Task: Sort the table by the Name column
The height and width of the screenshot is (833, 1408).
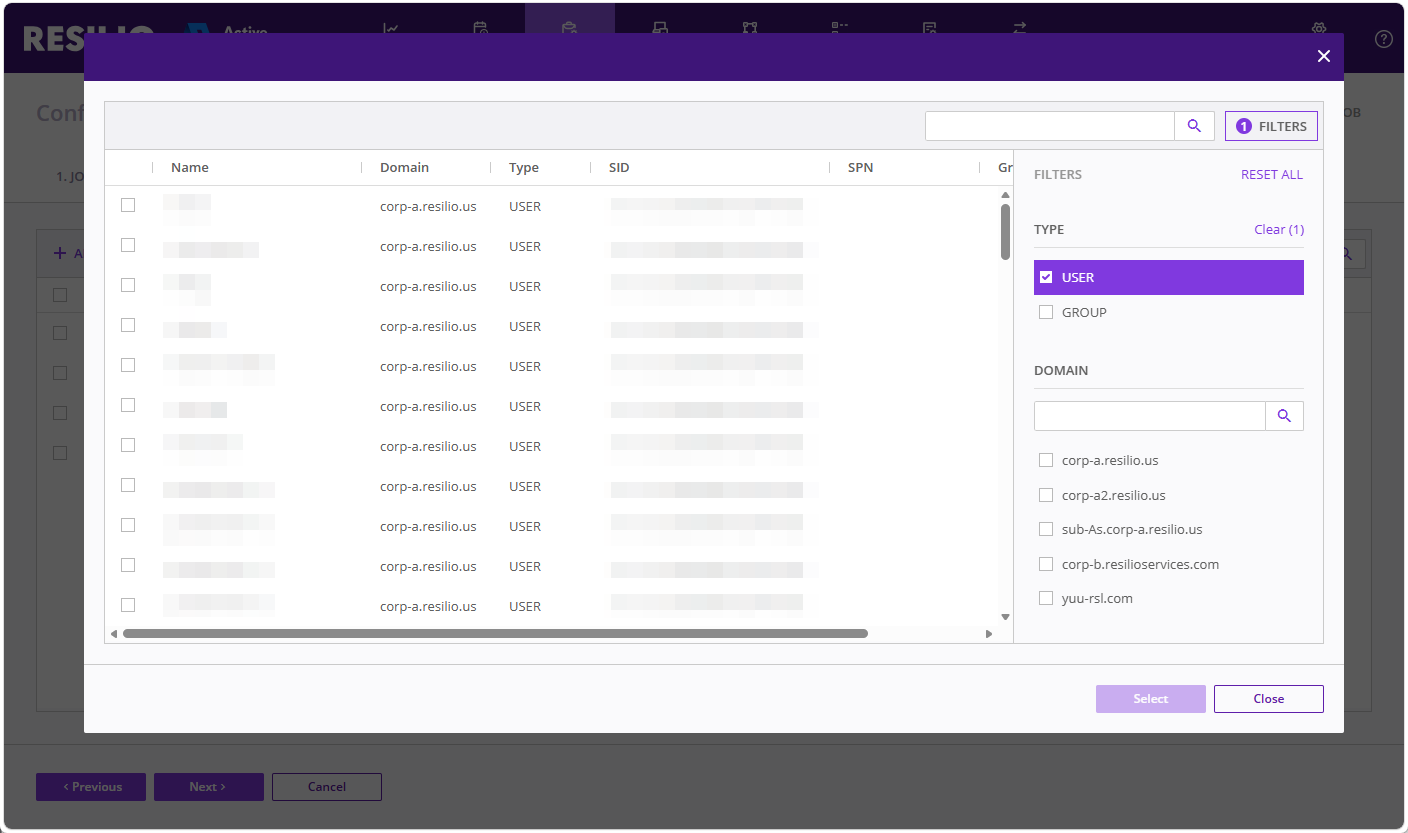Action: [190, 167]
